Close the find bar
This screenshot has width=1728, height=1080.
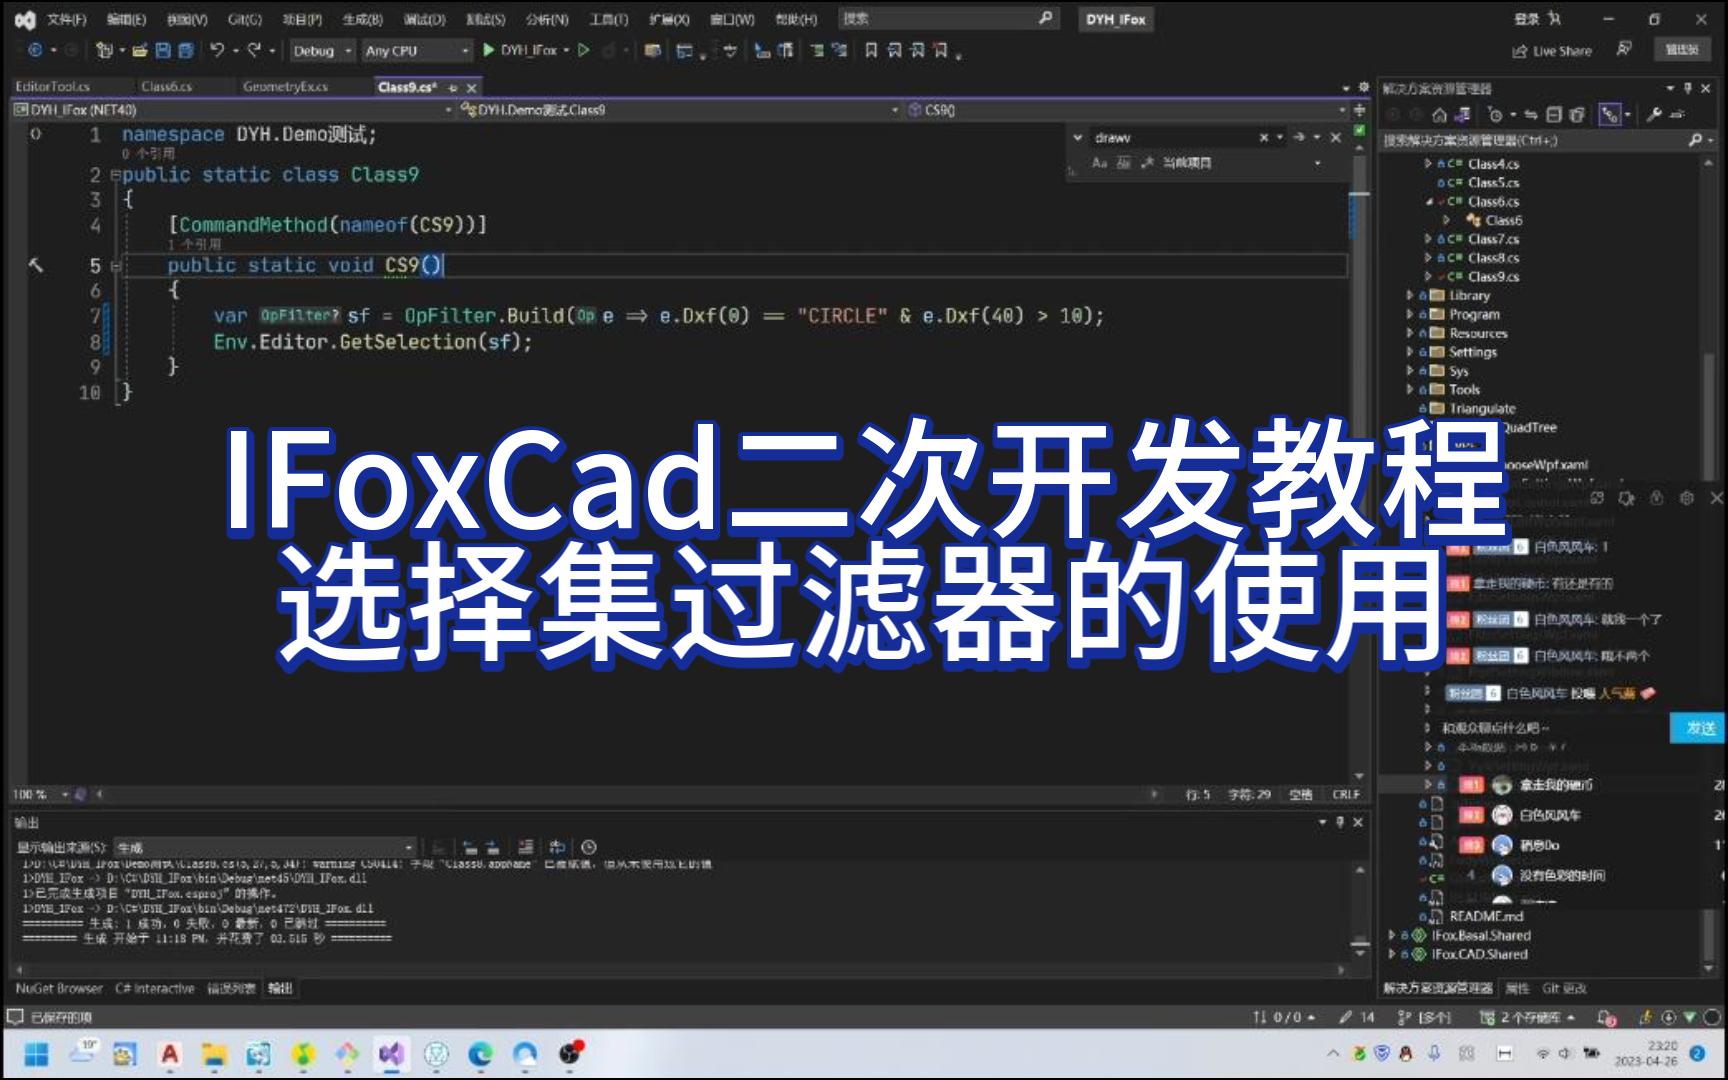click(1335, 138)
